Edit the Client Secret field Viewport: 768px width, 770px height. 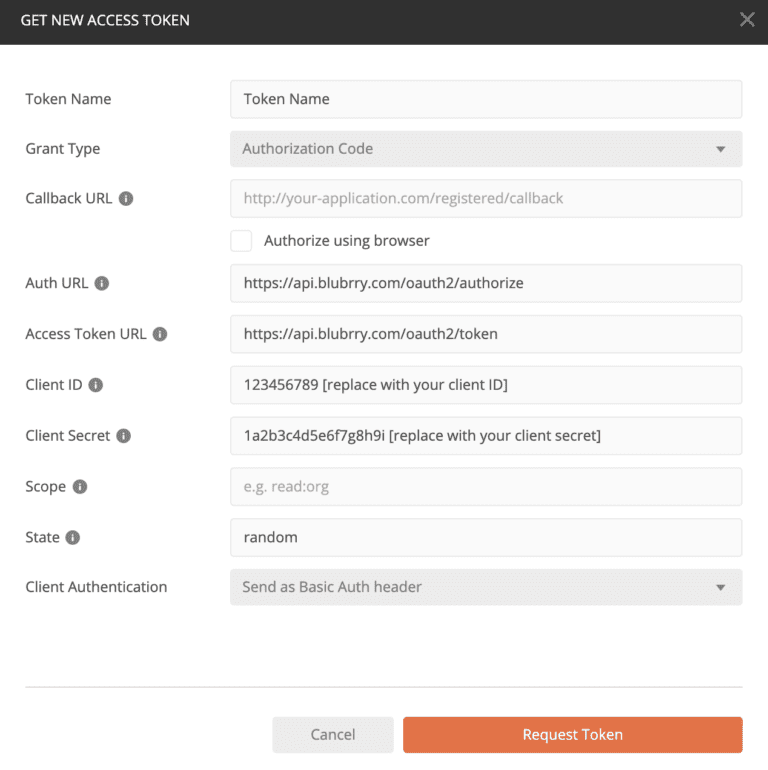pyautogui.click(x=486, y=436)
